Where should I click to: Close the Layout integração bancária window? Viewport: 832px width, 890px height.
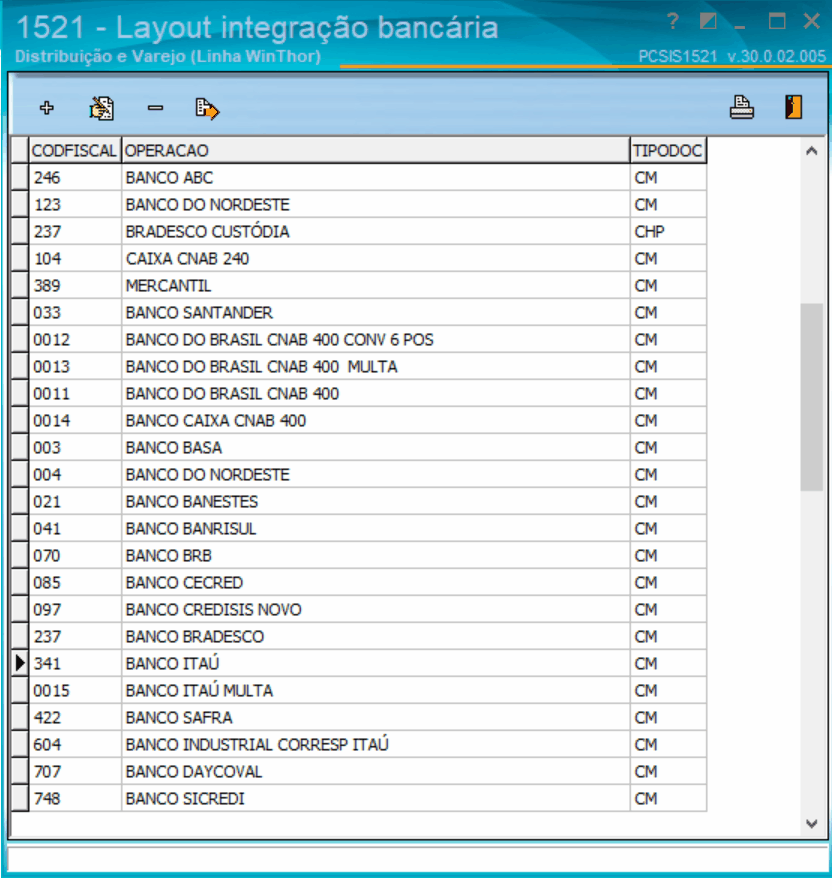click(812, 21)
